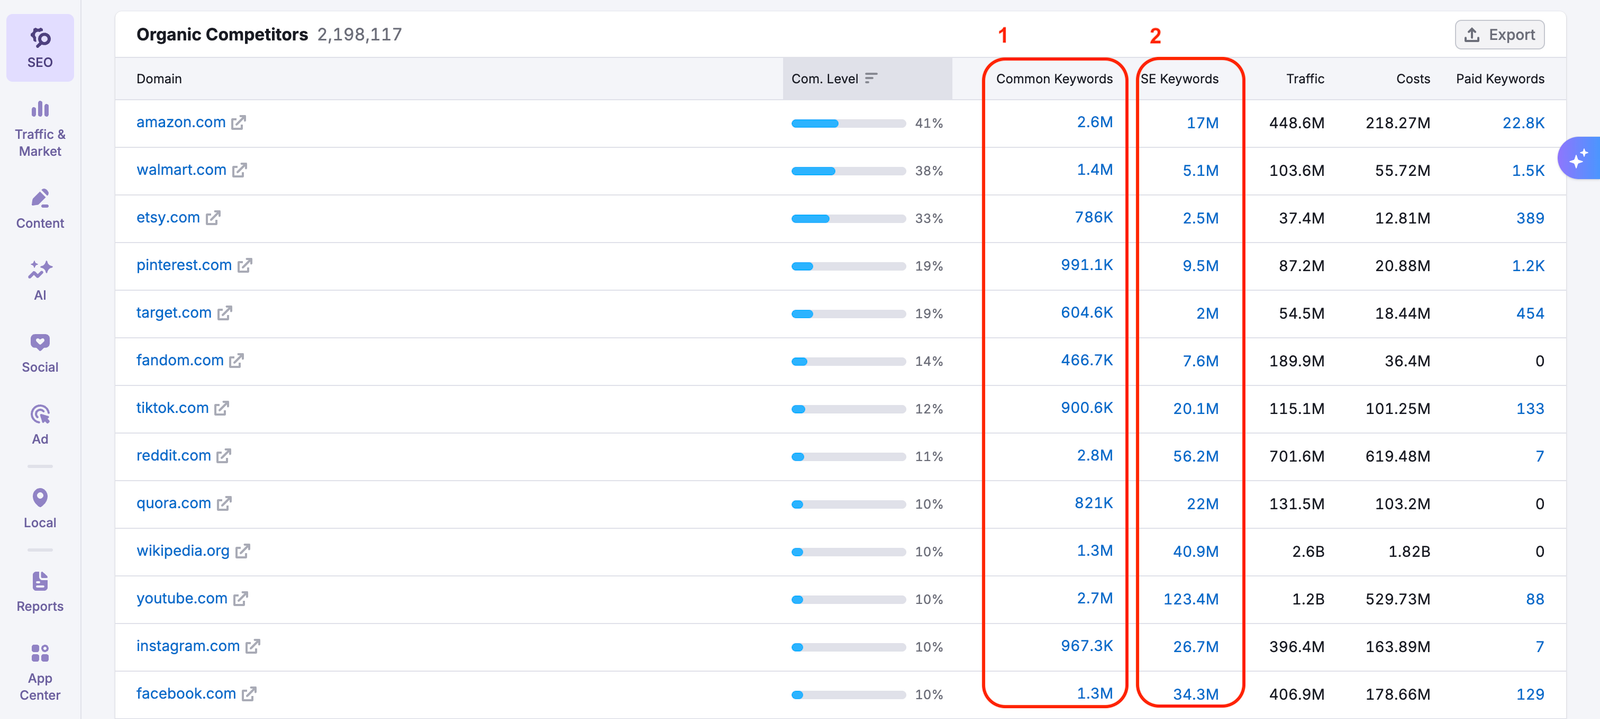
Task: Open the Content sidebar section
Action: point(40,209)
